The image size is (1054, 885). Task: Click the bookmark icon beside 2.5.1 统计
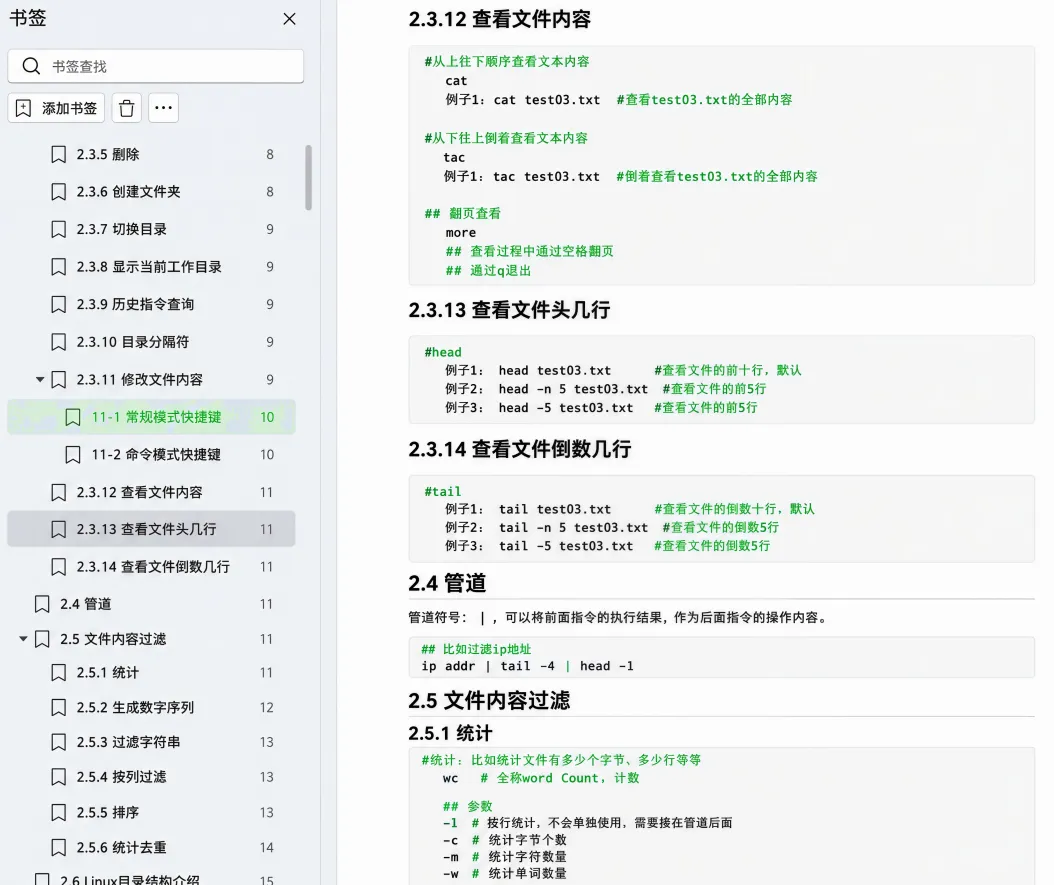[x=58, y=673]
